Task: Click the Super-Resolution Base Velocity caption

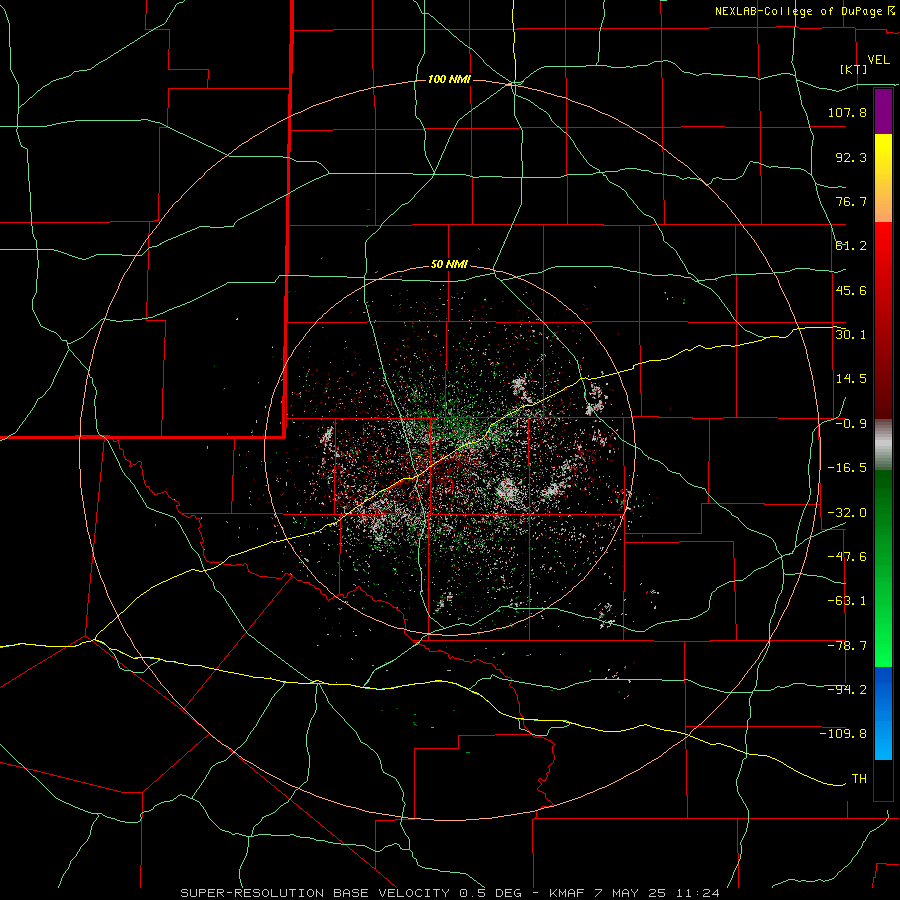Action: click(x=449, y=893)
